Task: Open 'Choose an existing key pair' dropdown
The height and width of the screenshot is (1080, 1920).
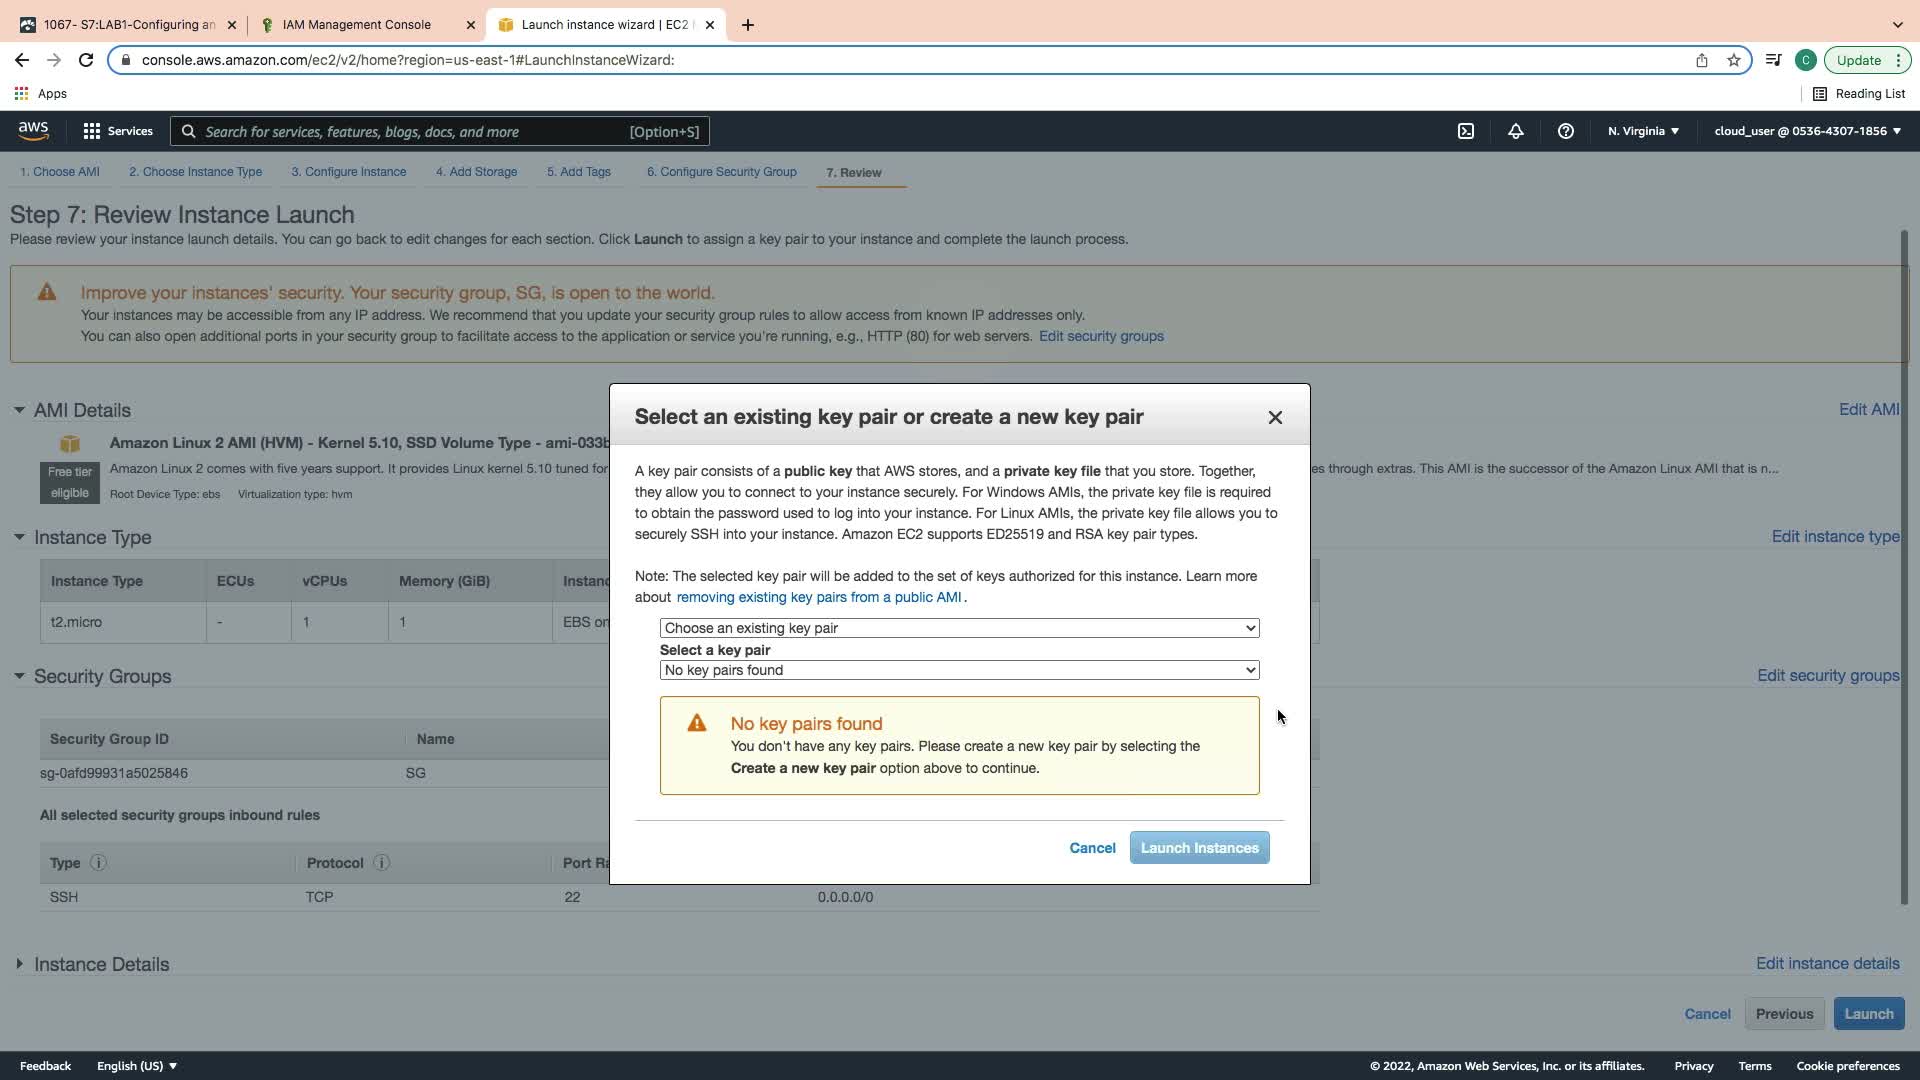Action: click(959, 628)
